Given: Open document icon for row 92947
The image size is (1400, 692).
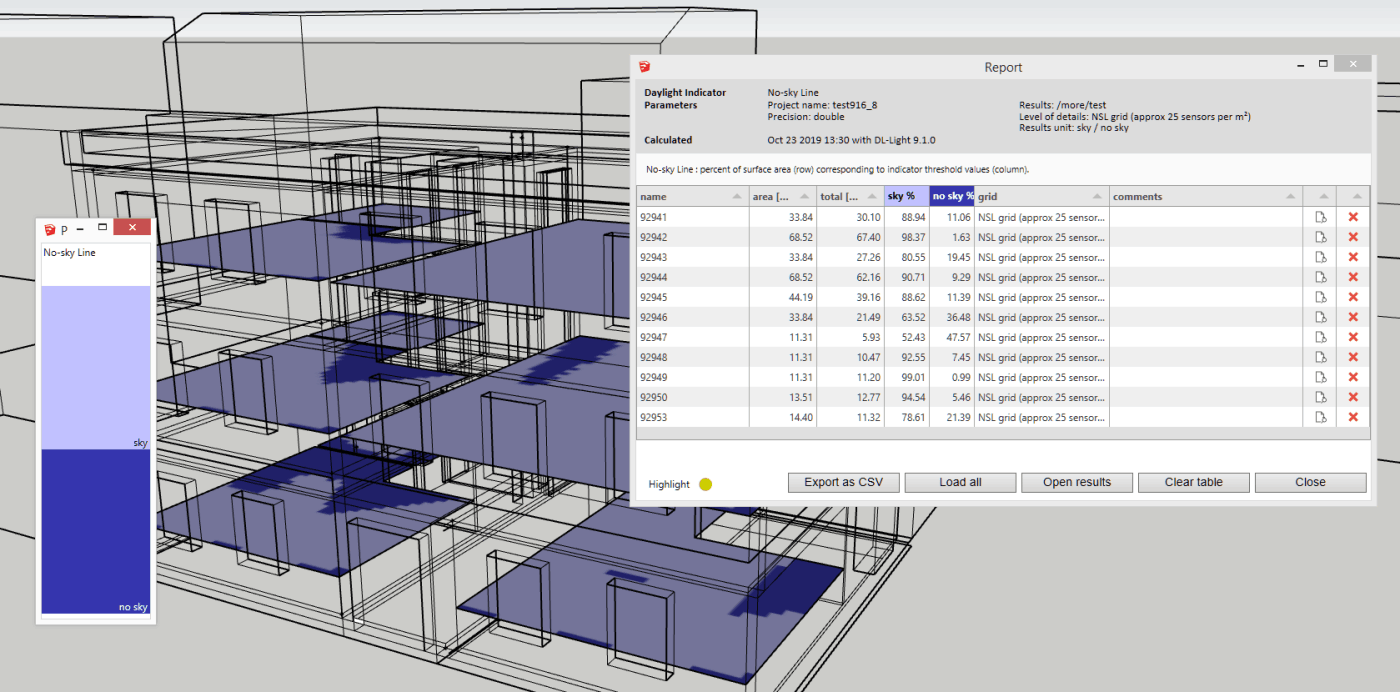Looking at the screenshot, I should [1320, 337].
